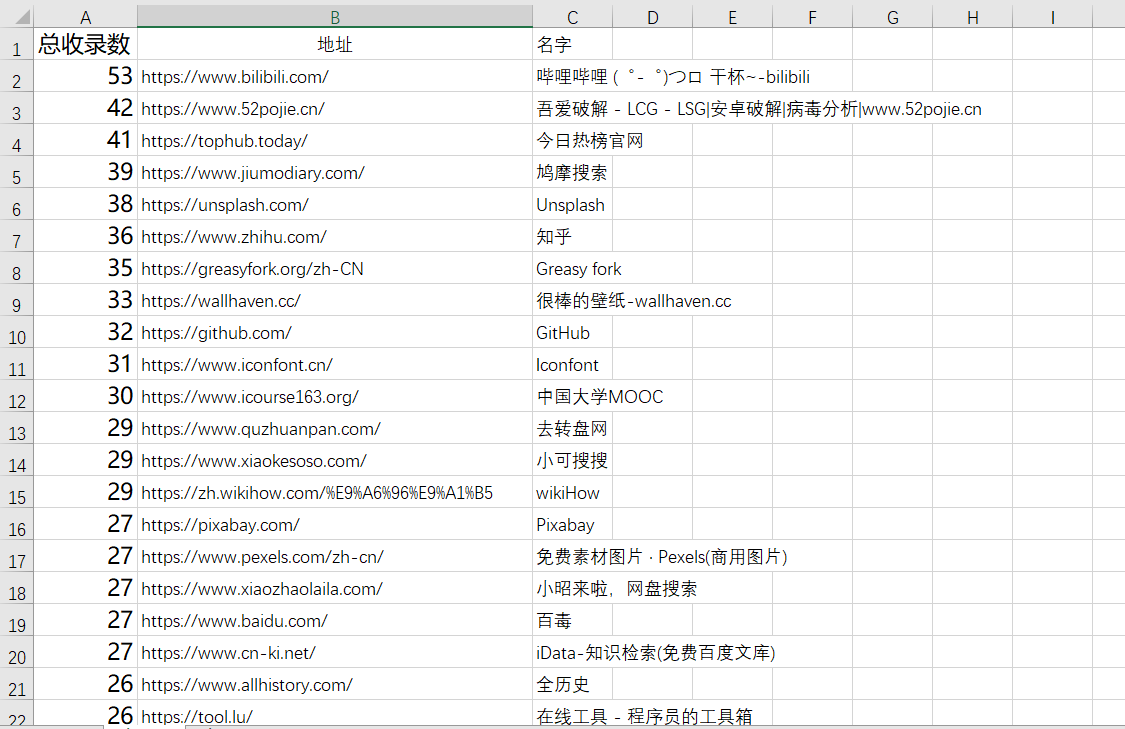The image size is (1125, 729).
Task: Click the https://greasyfork.org/zh-CN cell
Action: tap(335, 268)
